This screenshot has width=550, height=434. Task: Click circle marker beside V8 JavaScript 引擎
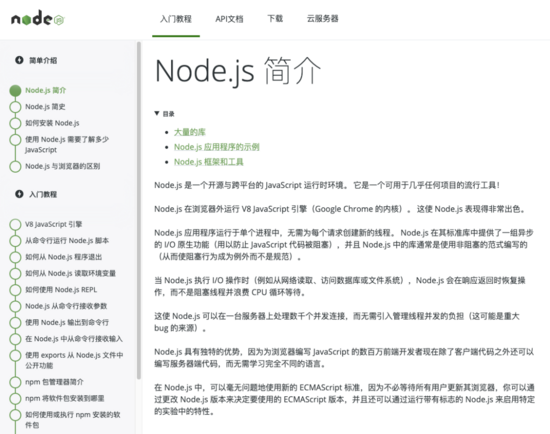pos(15,225)
